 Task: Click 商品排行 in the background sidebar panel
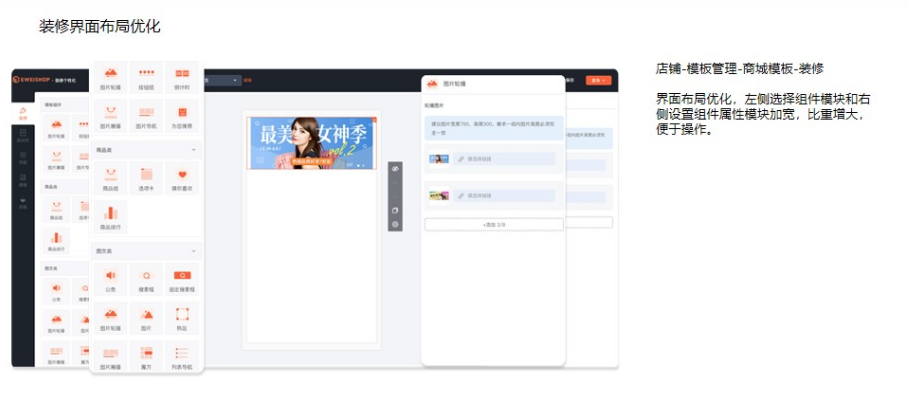[x=56, y=241]
